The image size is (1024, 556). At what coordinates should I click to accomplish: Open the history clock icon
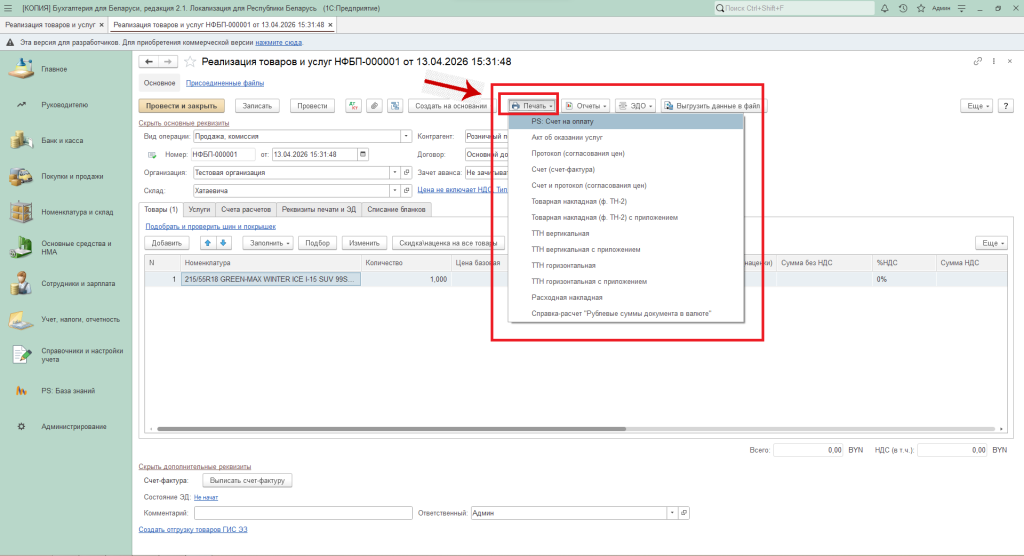point(903,8)
